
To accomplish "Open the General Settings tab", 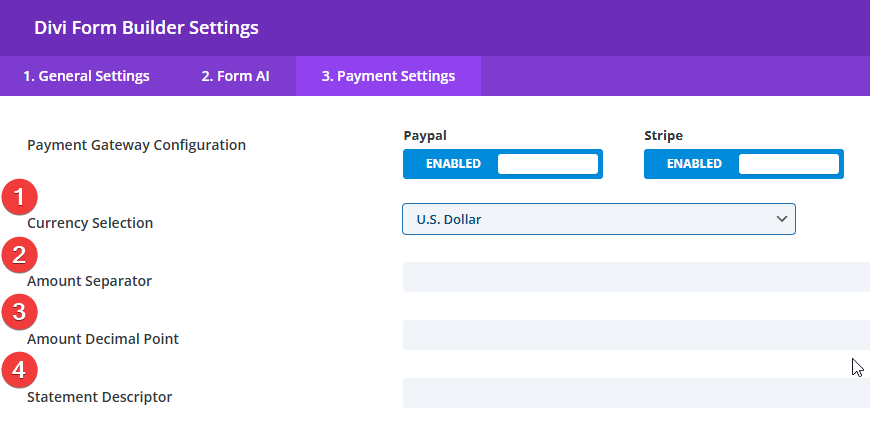I will (x=86, y=76).
